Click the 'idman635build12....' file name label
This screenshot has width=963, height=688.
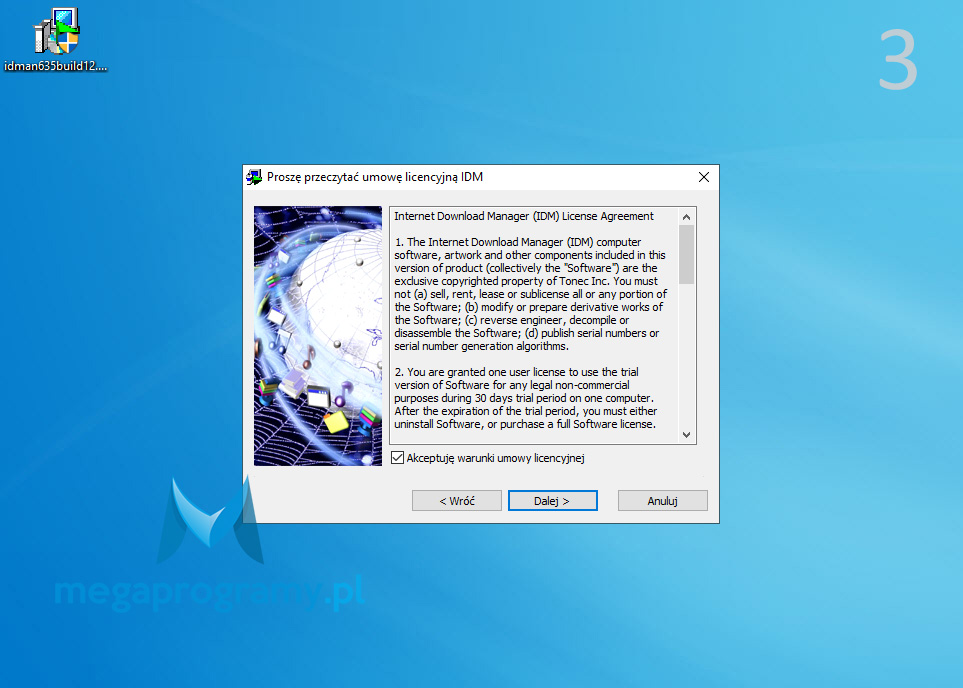(x=56, y=66)
